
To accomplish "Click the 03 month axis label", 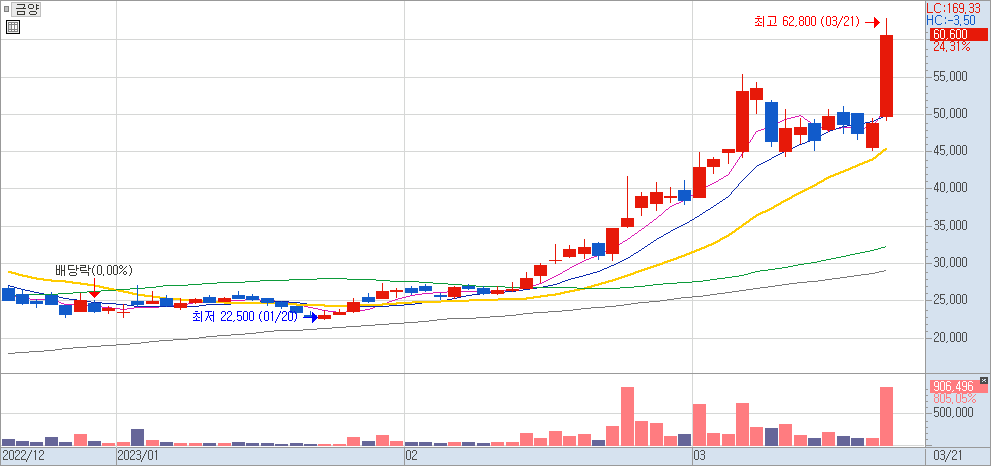I will pos(700,455).
